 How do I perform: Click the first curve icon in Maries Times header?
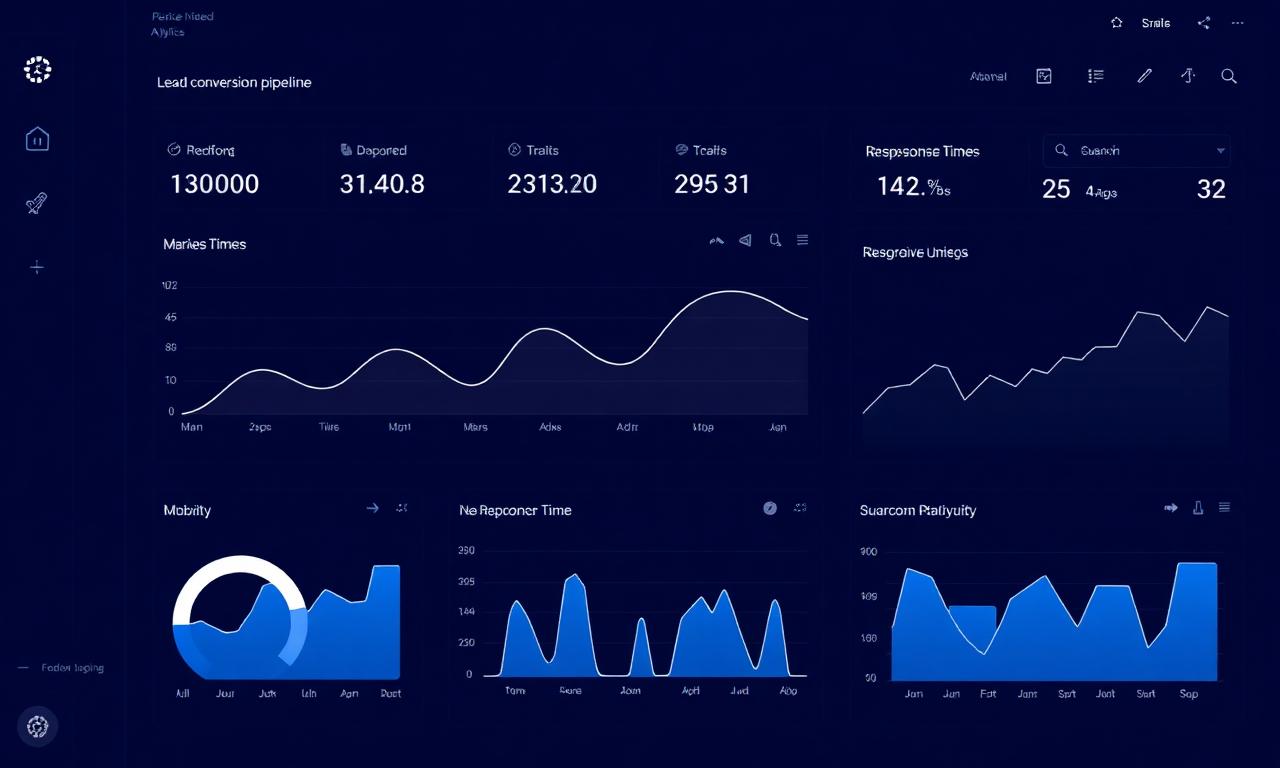pos(716,241)
